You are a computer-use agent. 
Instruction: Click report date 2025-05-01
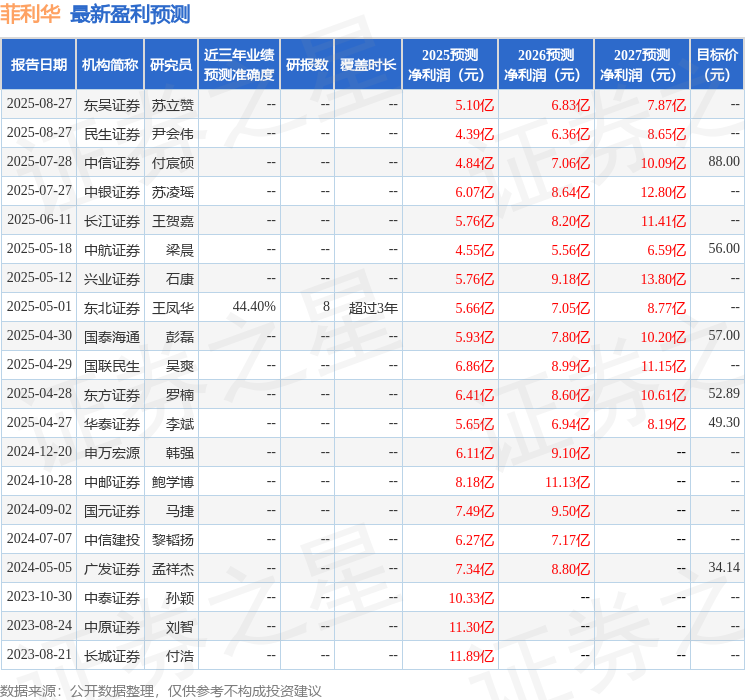[x=39, y=306]
